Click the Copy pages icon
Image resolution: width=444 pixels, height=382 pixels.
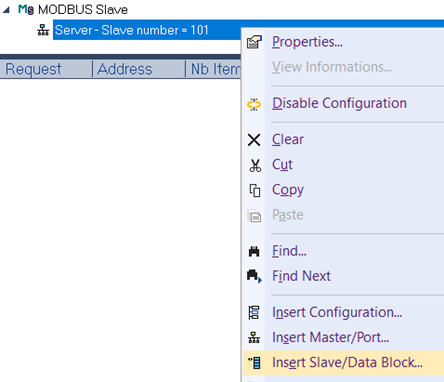point(255,190)
